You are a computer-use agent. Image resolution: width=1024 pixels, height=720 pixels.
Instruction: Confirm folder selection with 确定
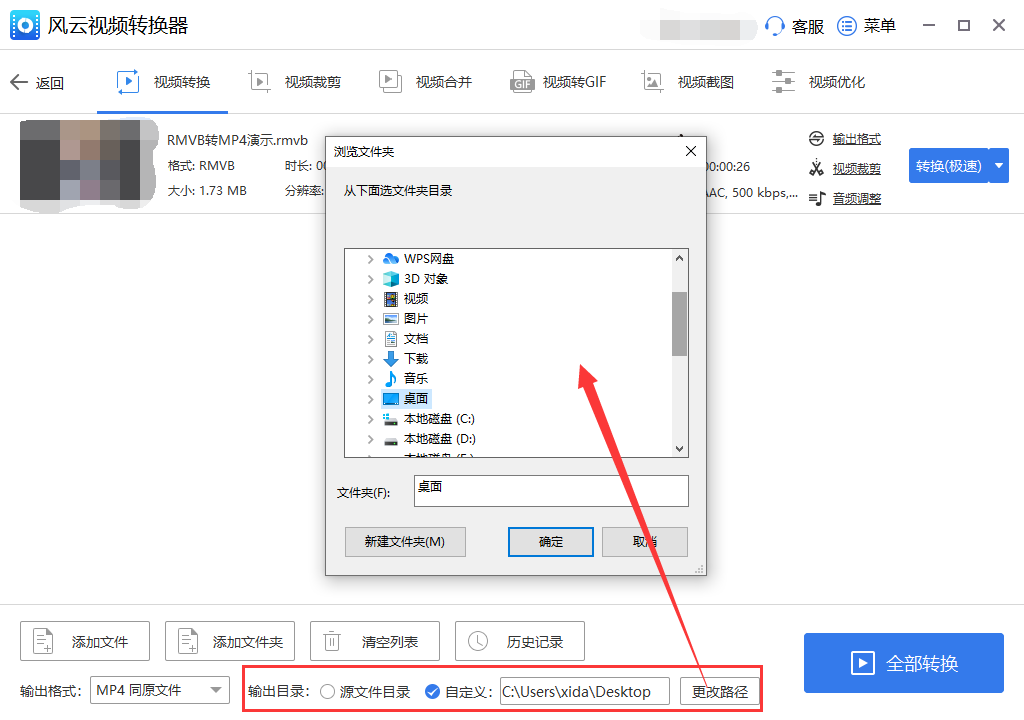click(x=550, y=540)
